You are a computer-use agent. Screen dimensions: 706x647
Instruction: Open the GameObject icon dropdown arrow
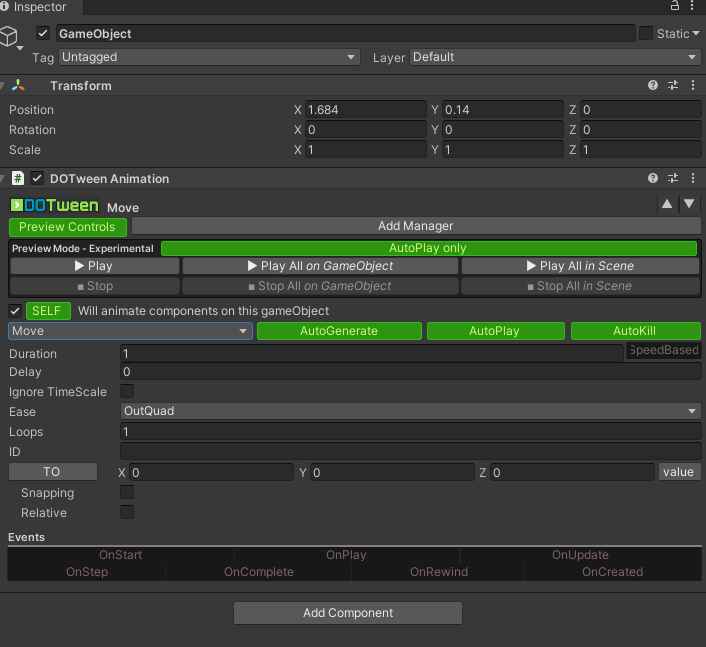tap(20, 48)
